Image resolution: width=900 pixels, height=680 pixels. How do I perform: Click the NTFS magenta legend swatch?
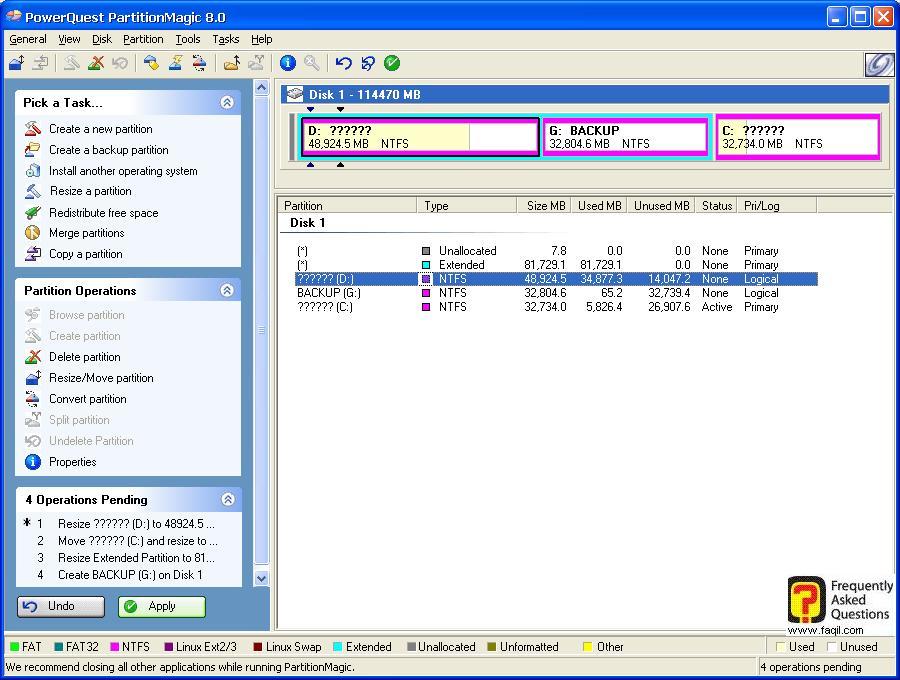(115, 647)
